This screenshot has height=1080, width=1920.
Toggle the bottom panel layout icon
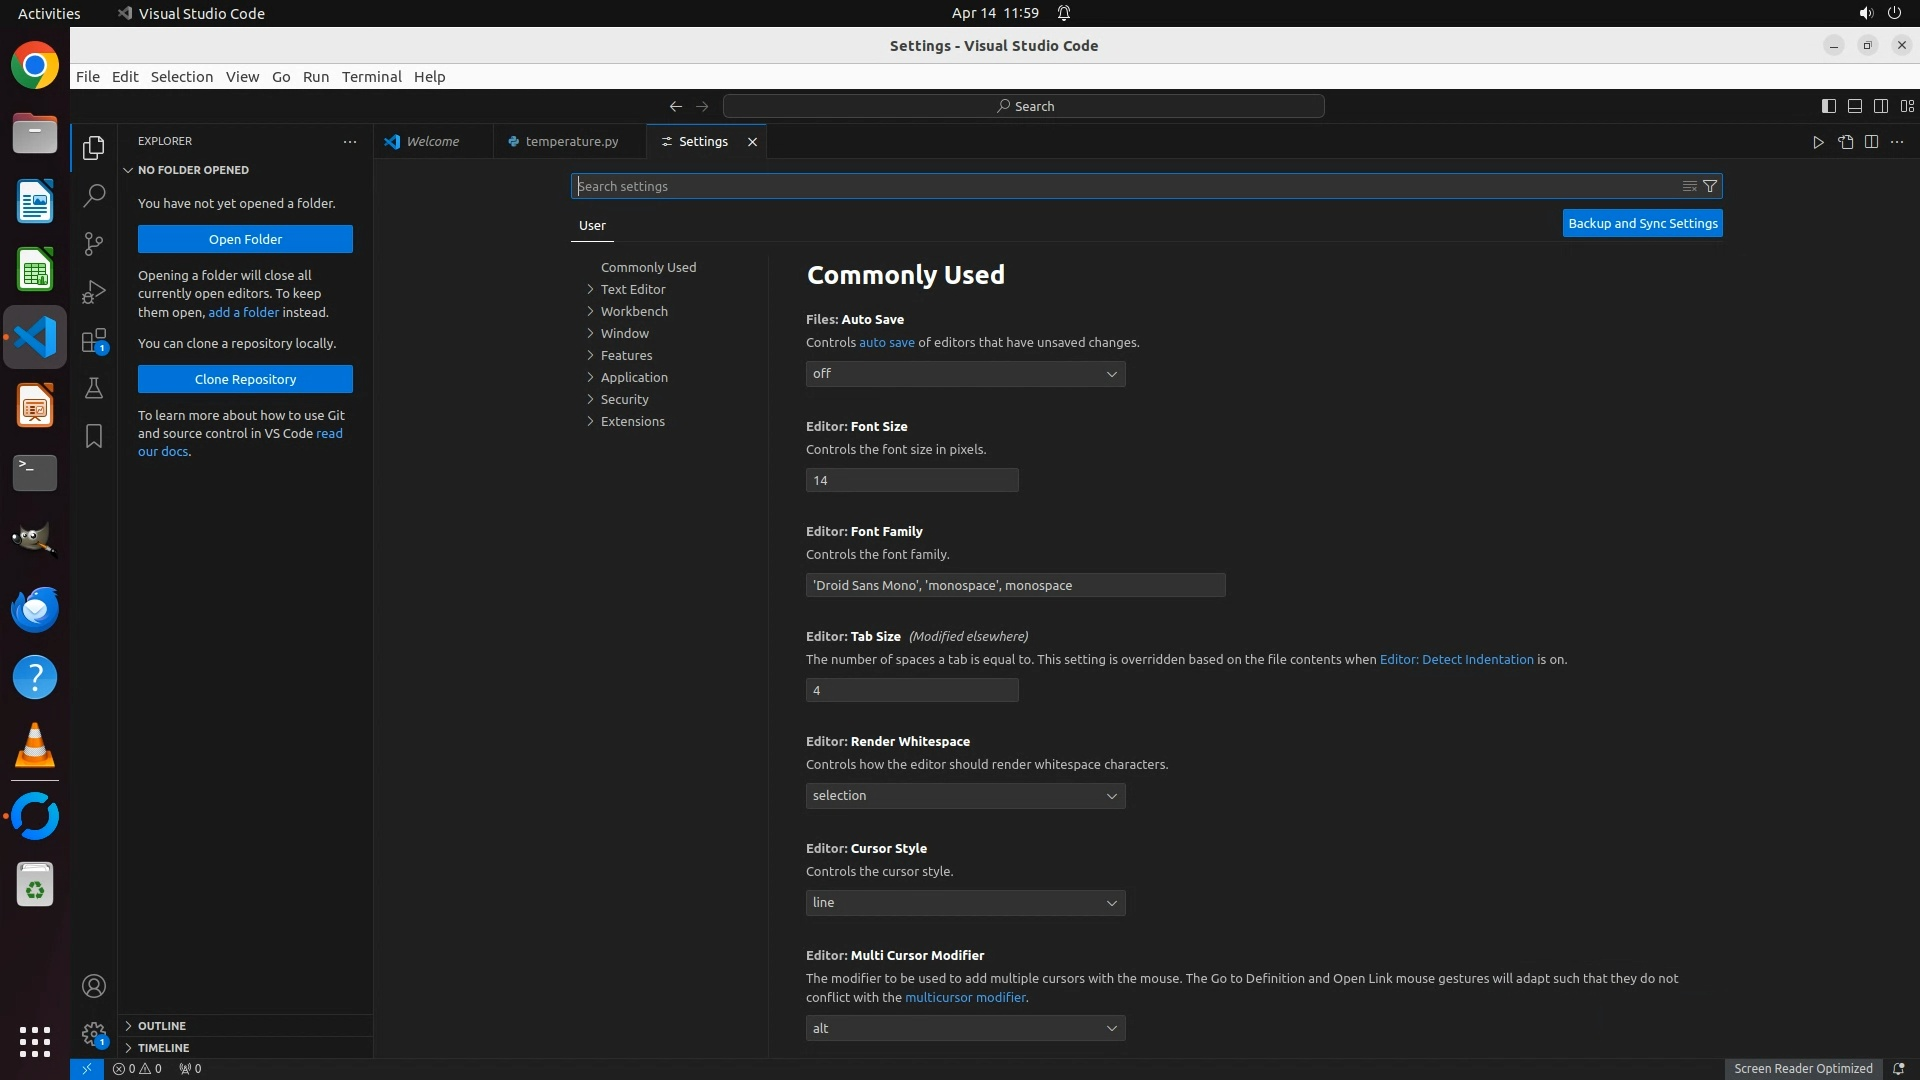(x=1854, y=106)
